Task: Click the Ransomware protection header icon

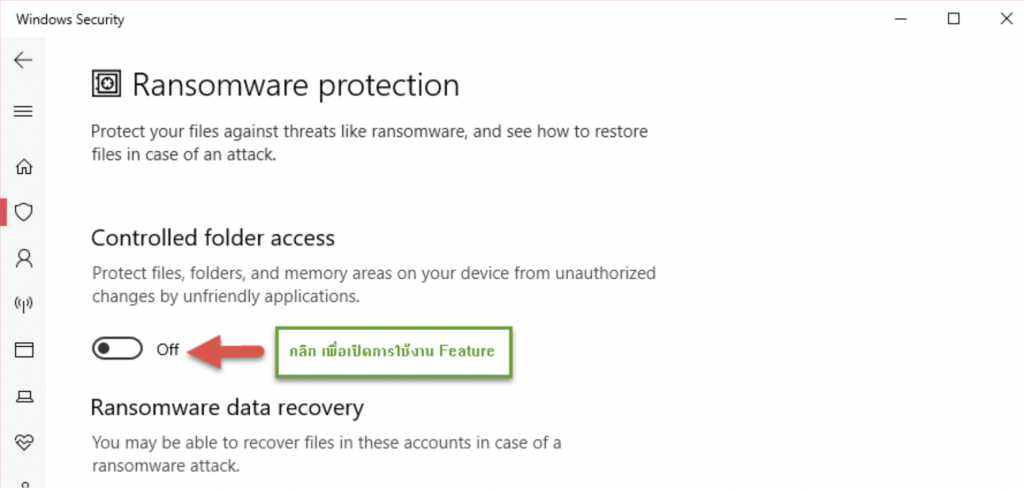Action: point(105,84)
